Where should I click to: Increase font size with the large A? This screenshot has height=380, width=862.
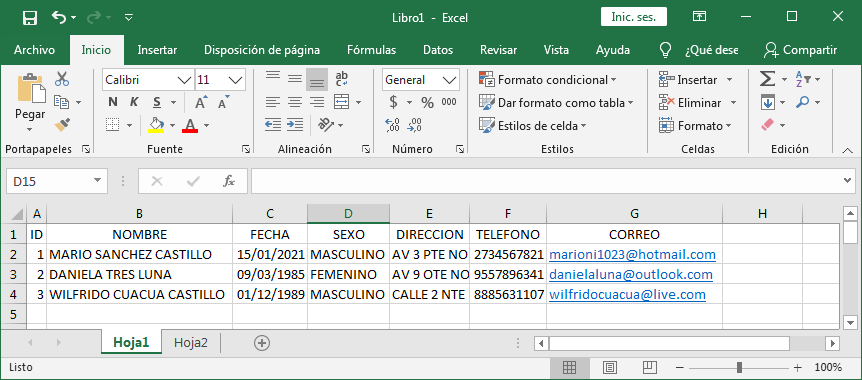[201, 102]
